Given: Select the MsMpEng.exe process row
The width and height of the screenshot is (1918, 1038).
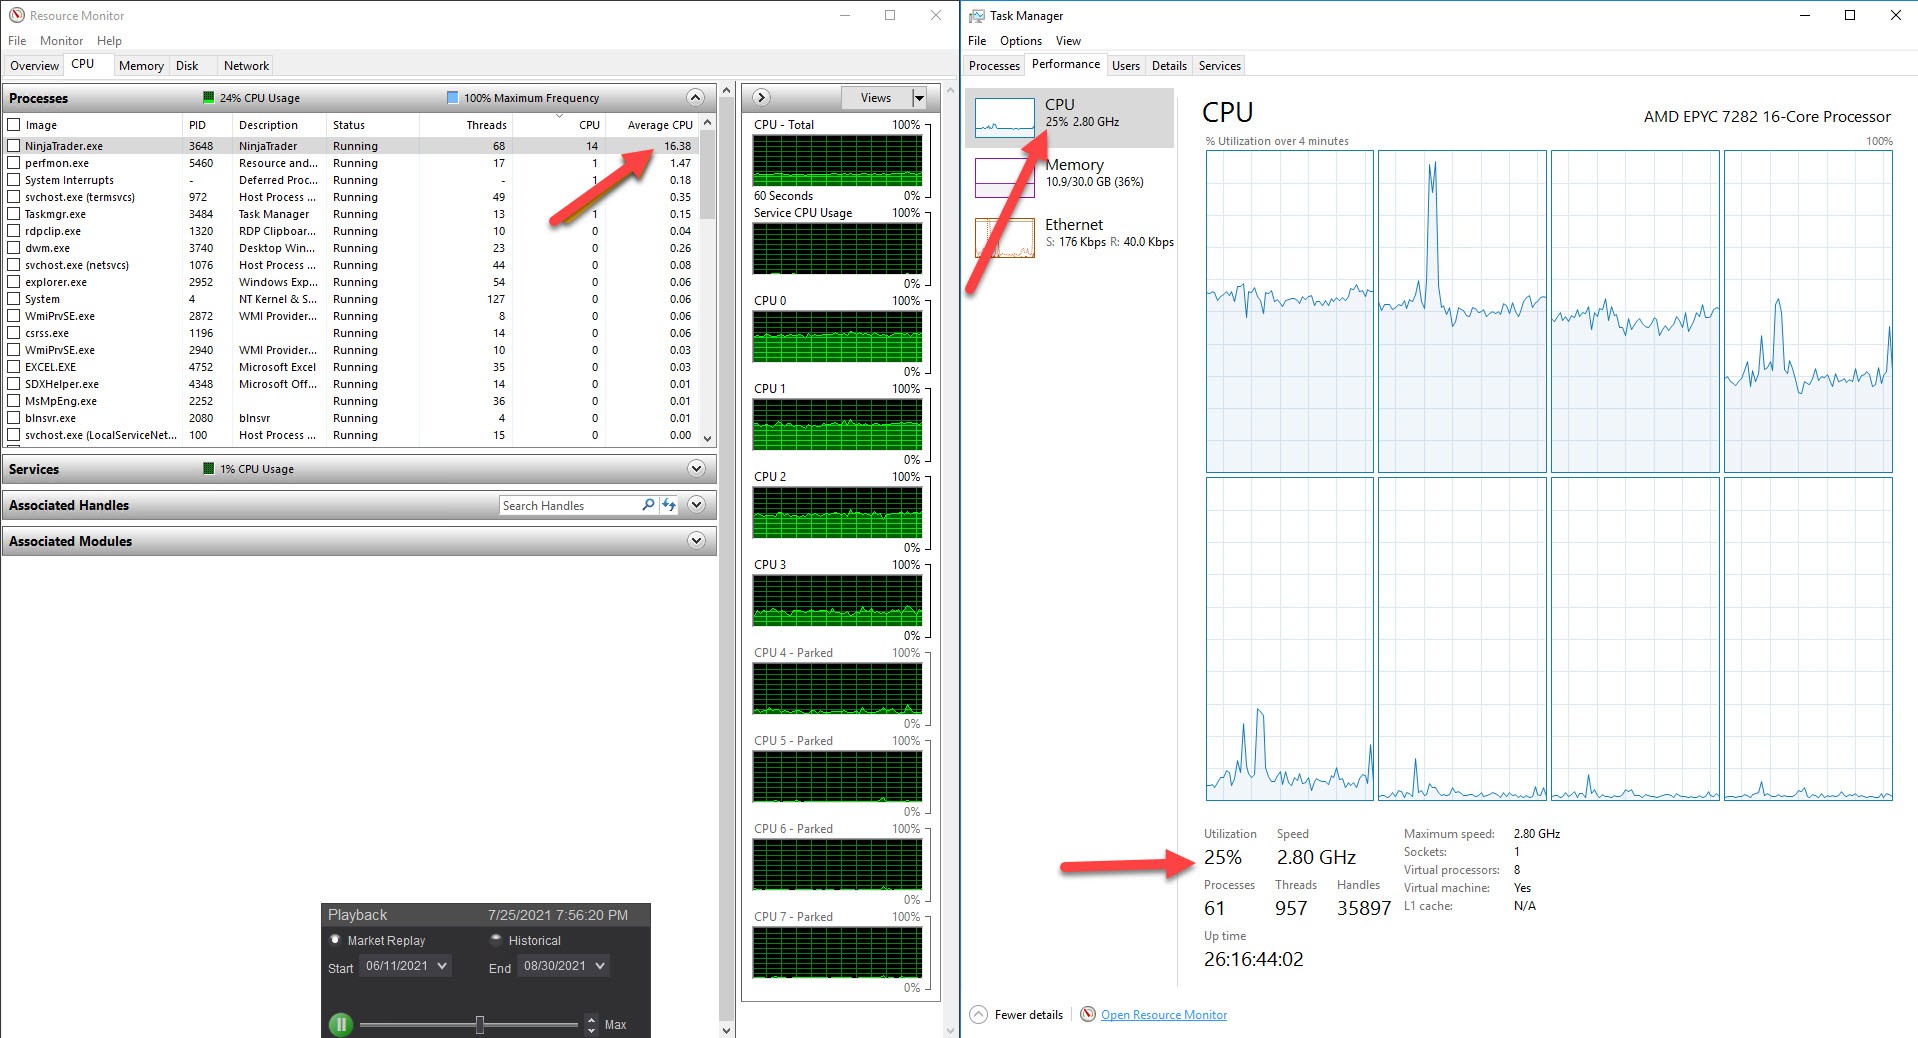Looking at the screenshot, I should [350, 401].
